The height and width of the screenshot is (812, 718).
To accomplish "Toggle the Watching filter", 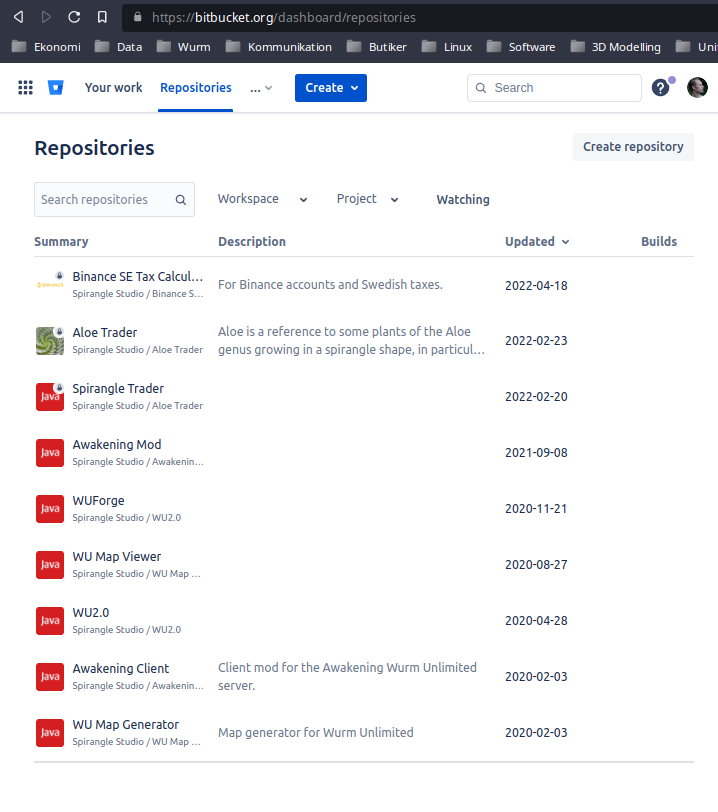I will point(463,200).
